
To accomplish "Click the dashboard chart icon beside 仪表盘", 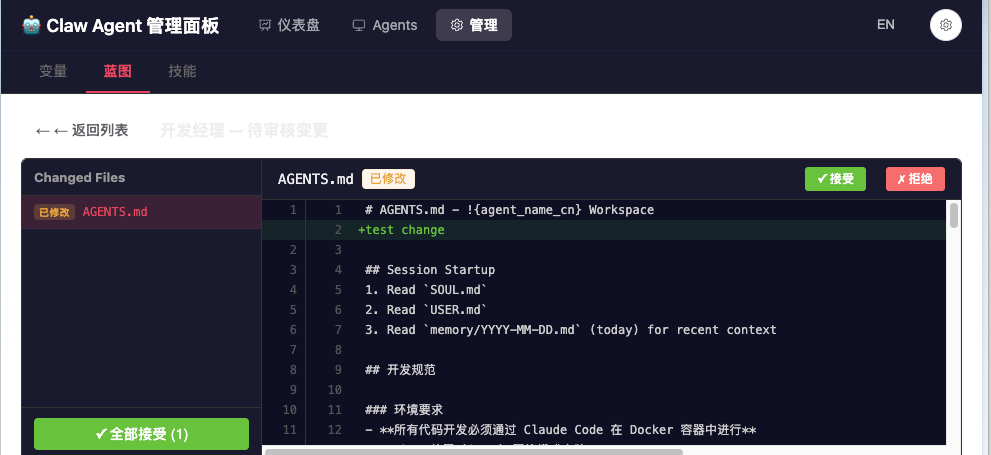I will (265, 25).
